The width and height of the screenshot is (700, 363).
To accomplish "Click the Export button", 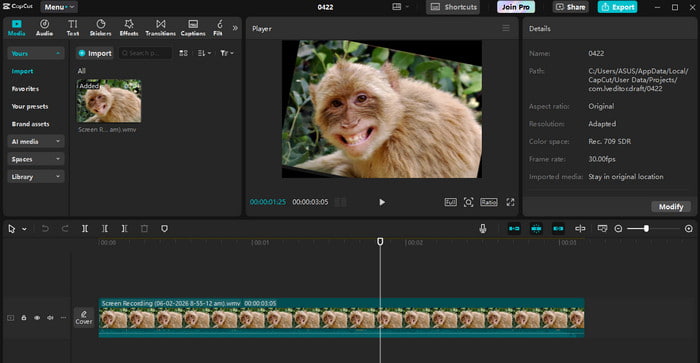I will pyautogui.click(x=617, y=7).
